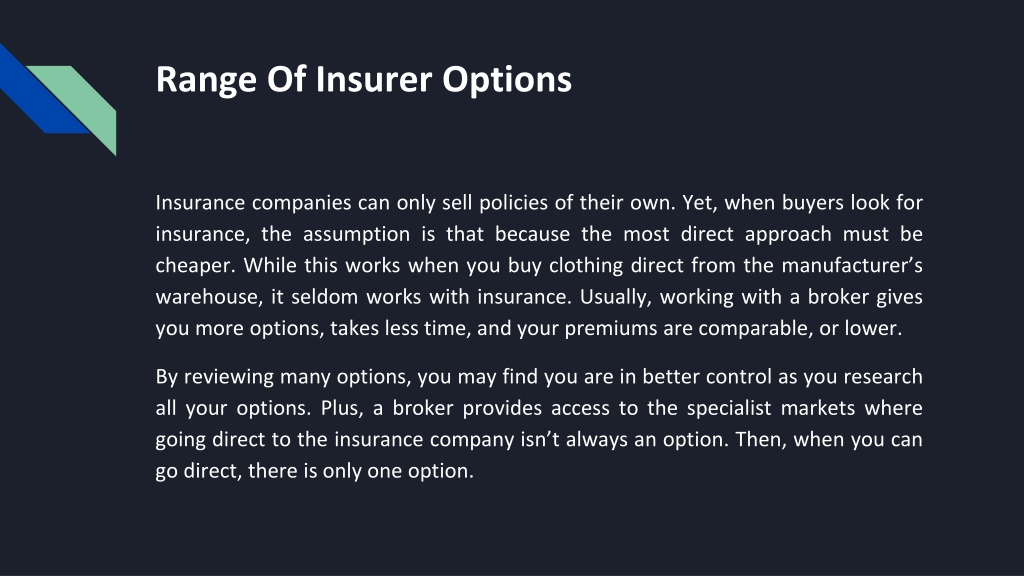The width and height of the screenshot is (1024, 576).
Task: Click the word "cheaper" in the first paragraph
Action: coord(195,266)
